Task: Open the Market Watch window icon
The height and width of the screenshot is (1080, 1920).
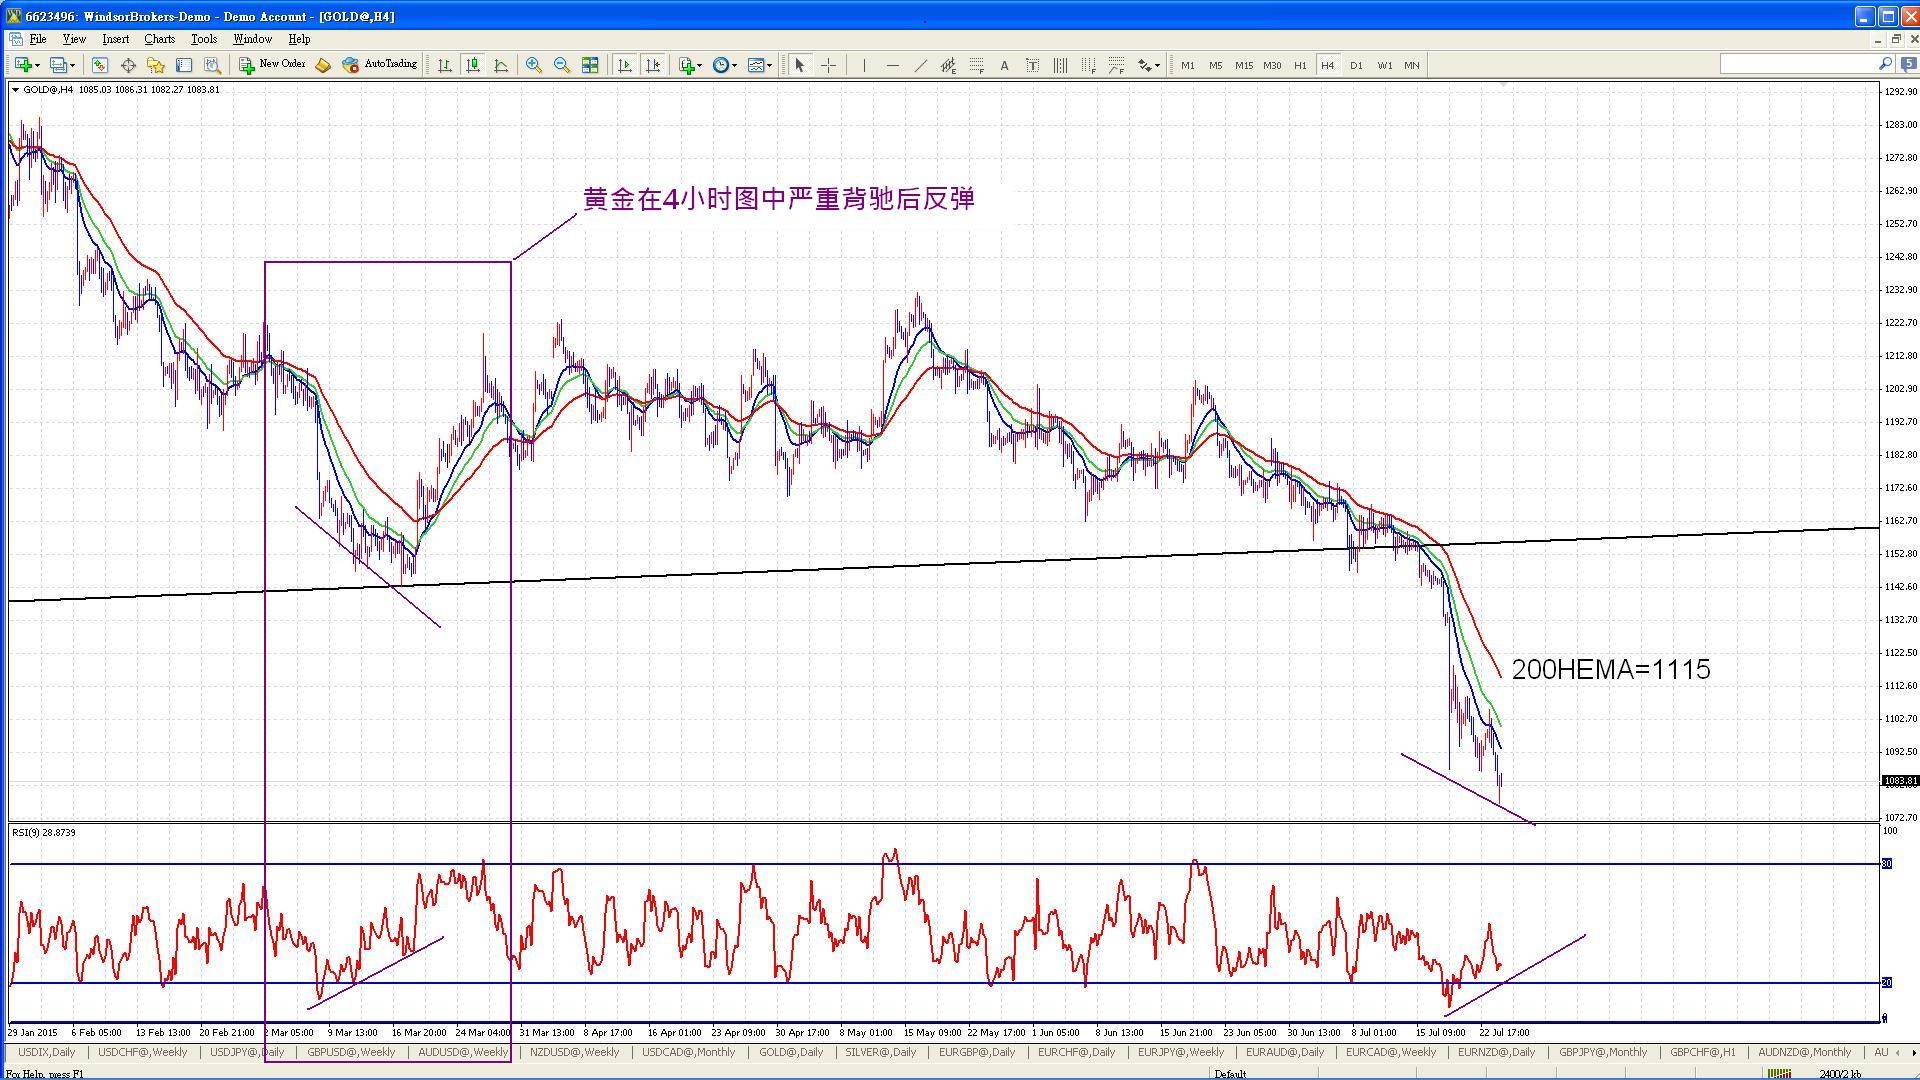Action: coord(100,65)
